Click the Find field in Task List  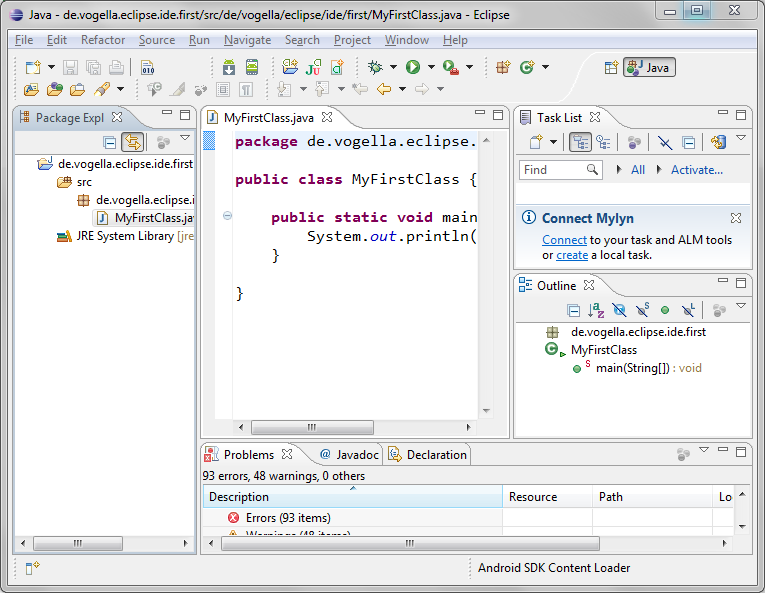552,170
